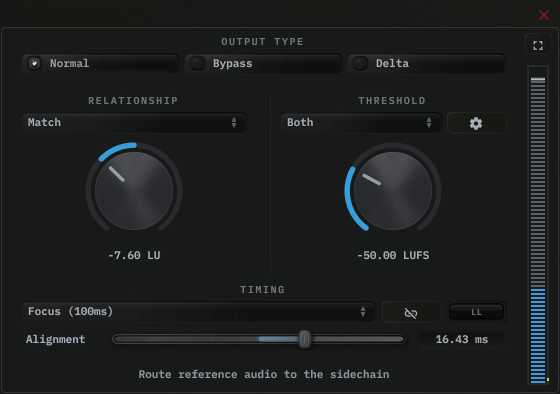Viewport: 560px width, 394px height.
Task: Click the "Route reference audio to the sidechain" text
Action: point(264,374)
